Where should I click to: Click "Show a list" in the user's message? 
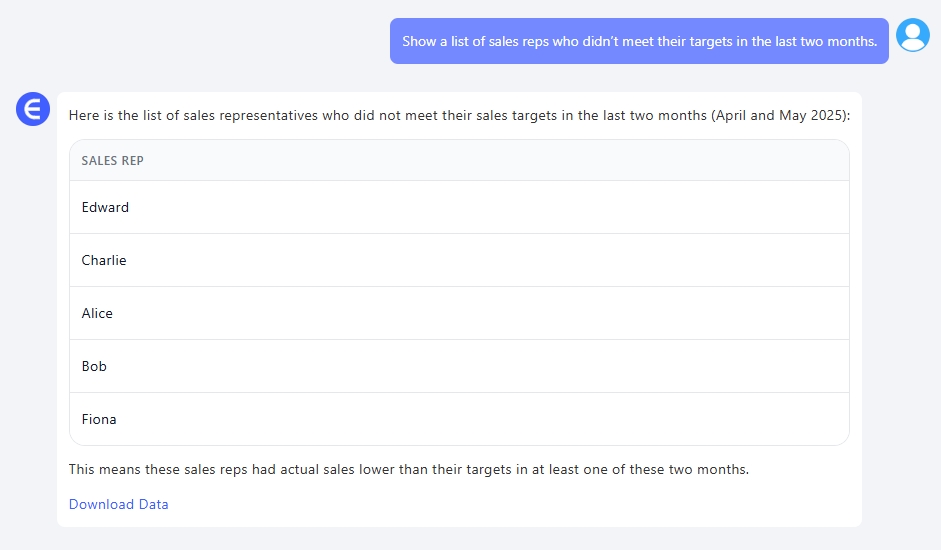(437, 41)
